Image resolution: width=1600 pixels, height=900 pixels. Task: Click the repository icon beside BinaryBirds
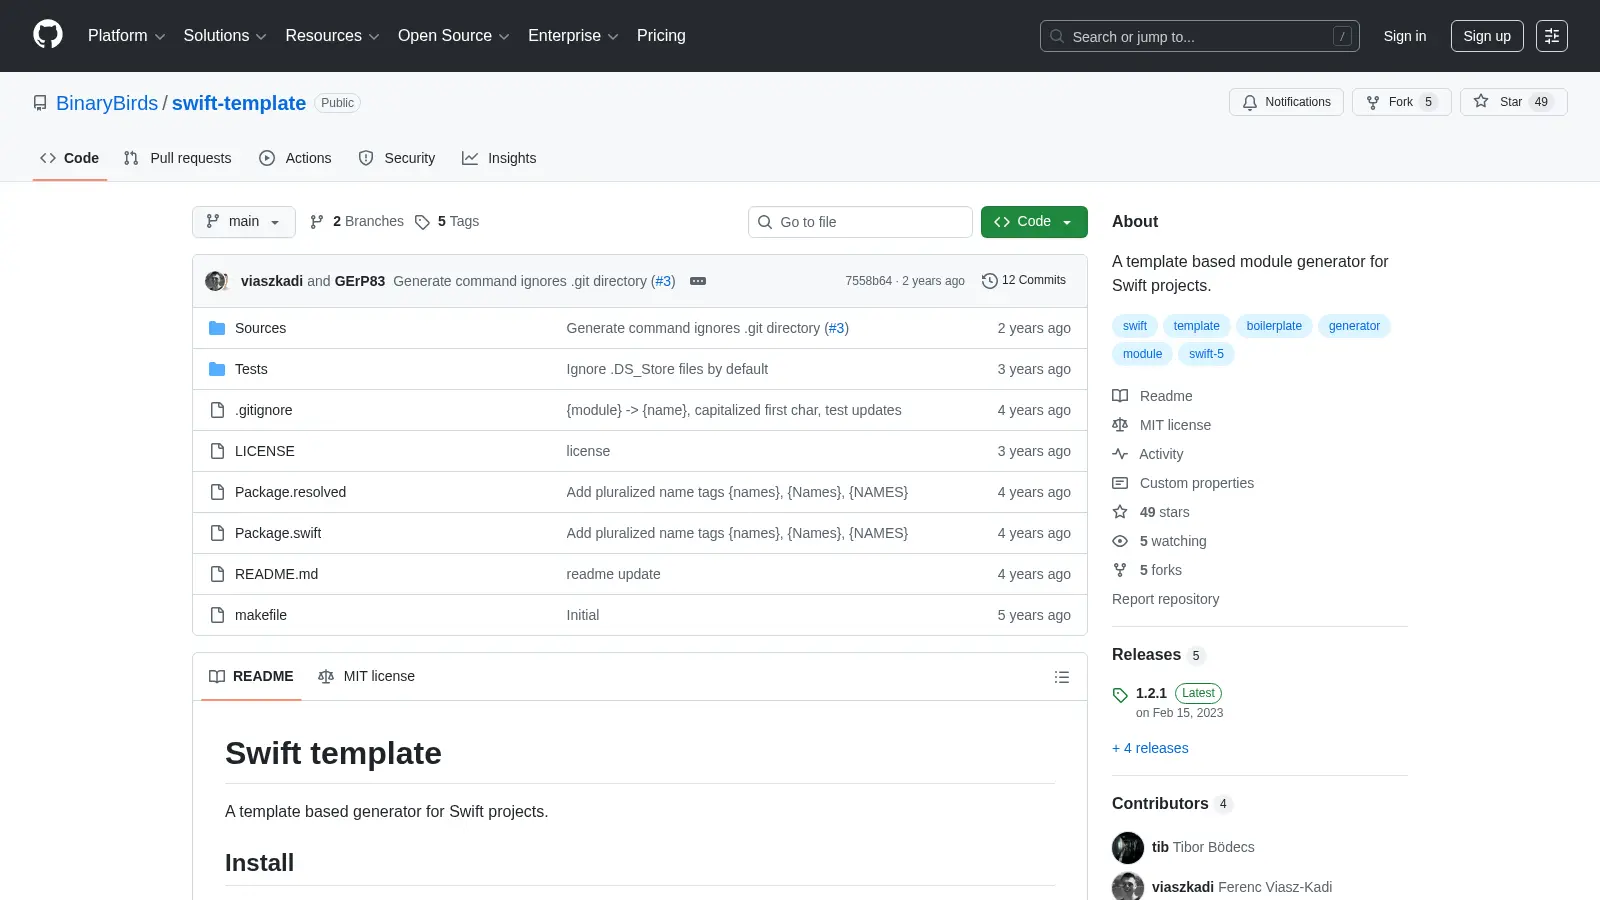pos(40,103)
